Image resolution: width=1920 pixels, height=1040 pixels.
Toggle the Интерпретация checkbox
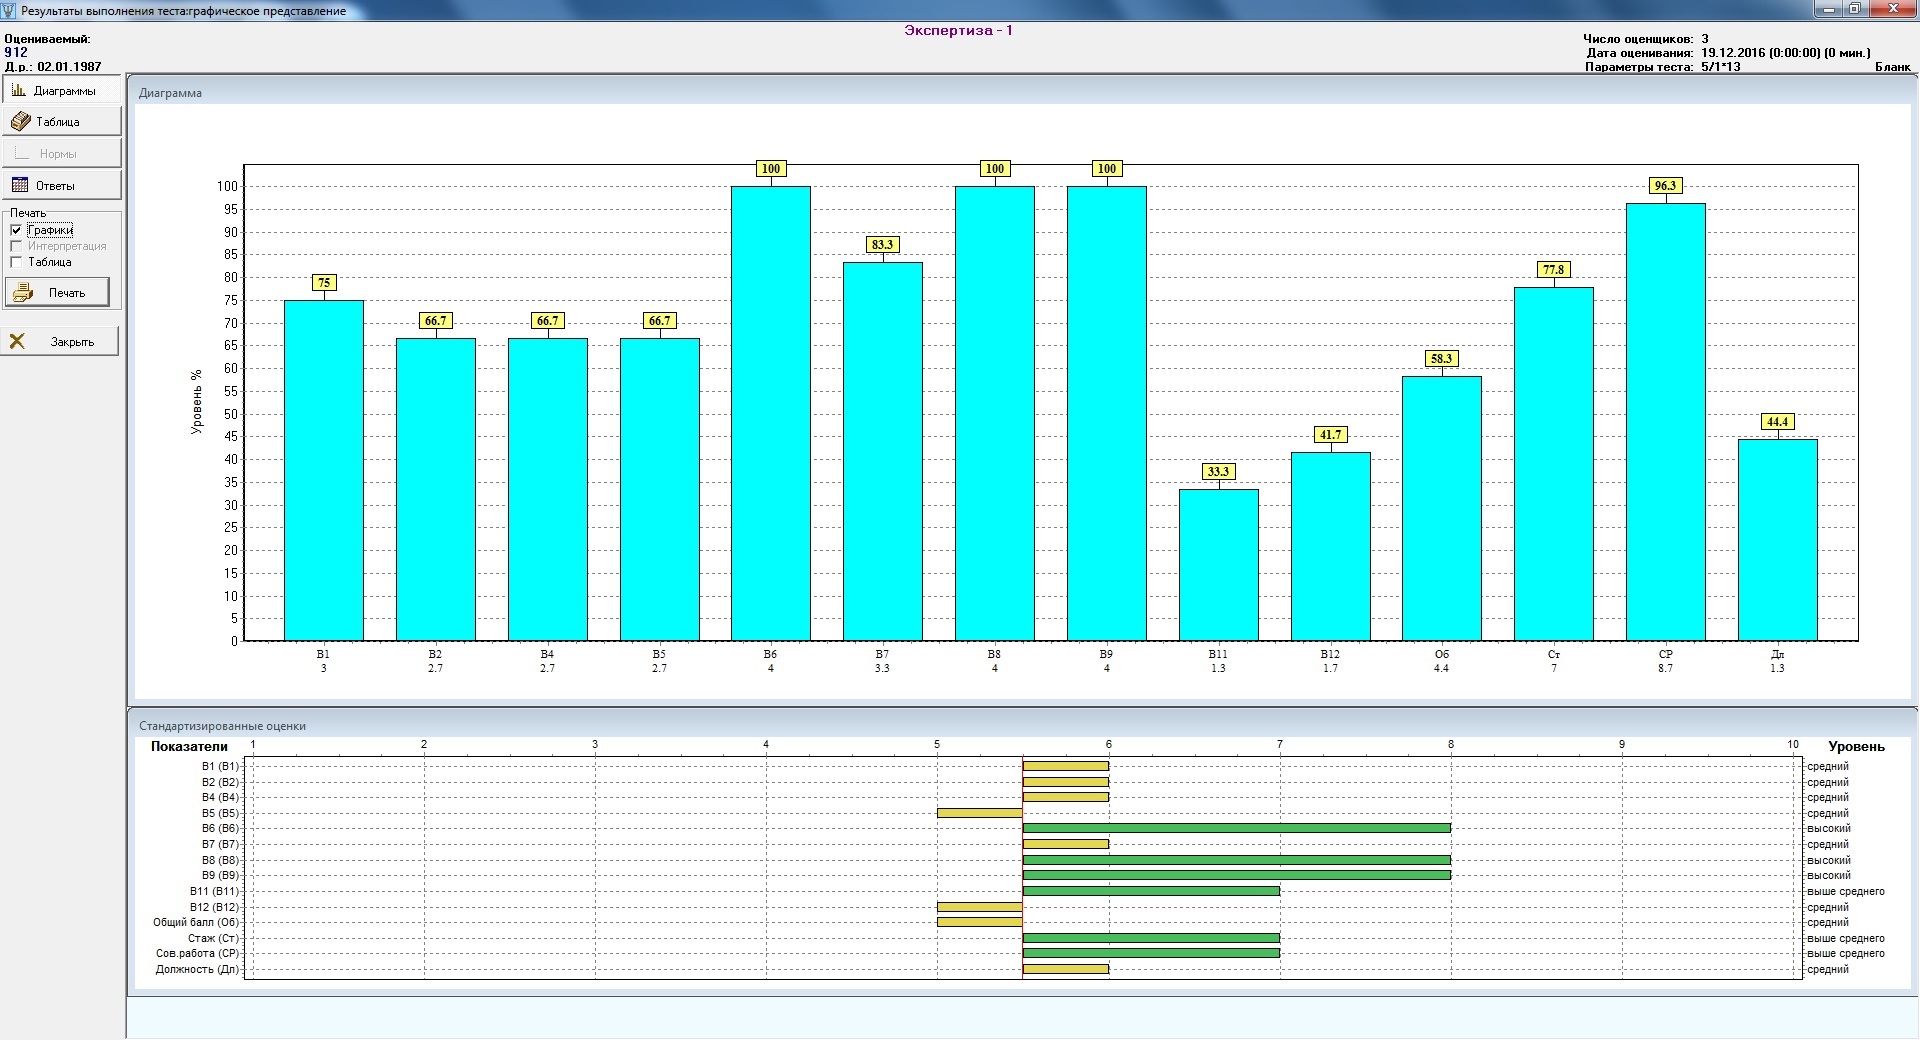16,246
